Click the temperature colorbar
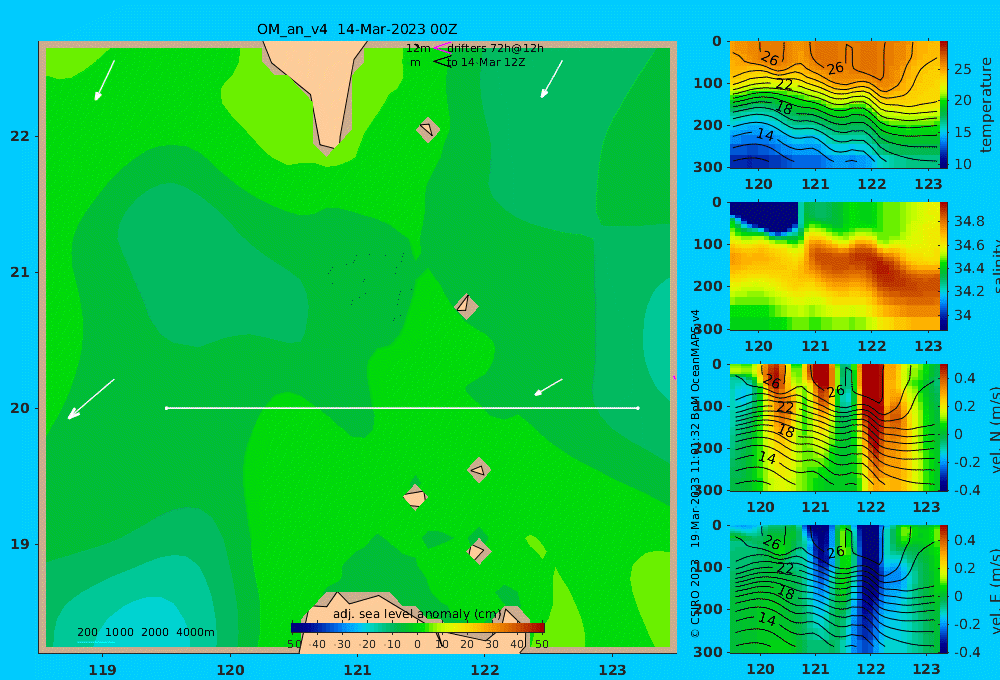 point(944,105)
